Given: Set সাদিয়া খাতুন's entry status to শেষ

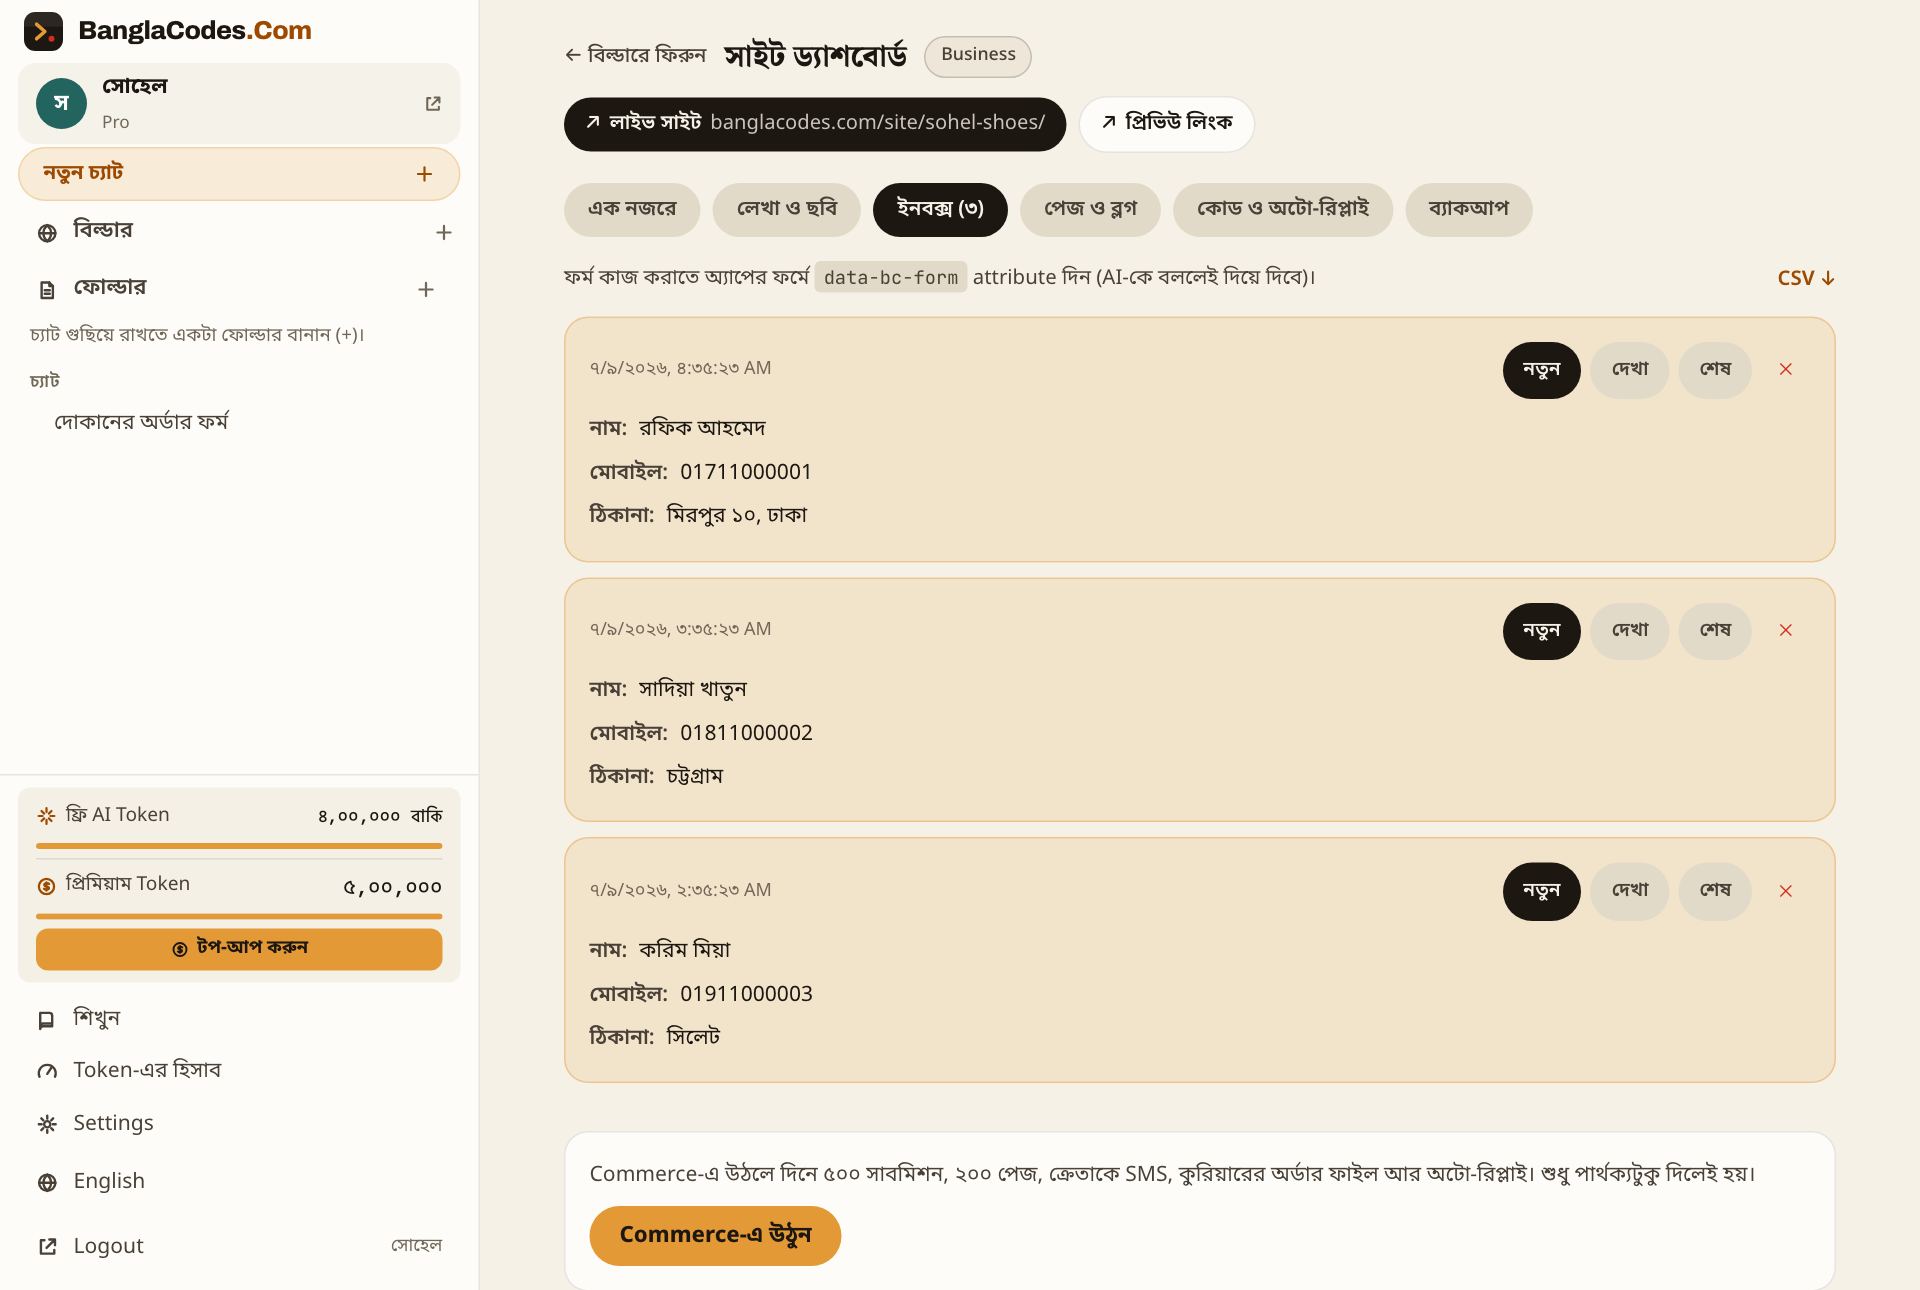Looking at the screenshot, I should coord(1715,631).
